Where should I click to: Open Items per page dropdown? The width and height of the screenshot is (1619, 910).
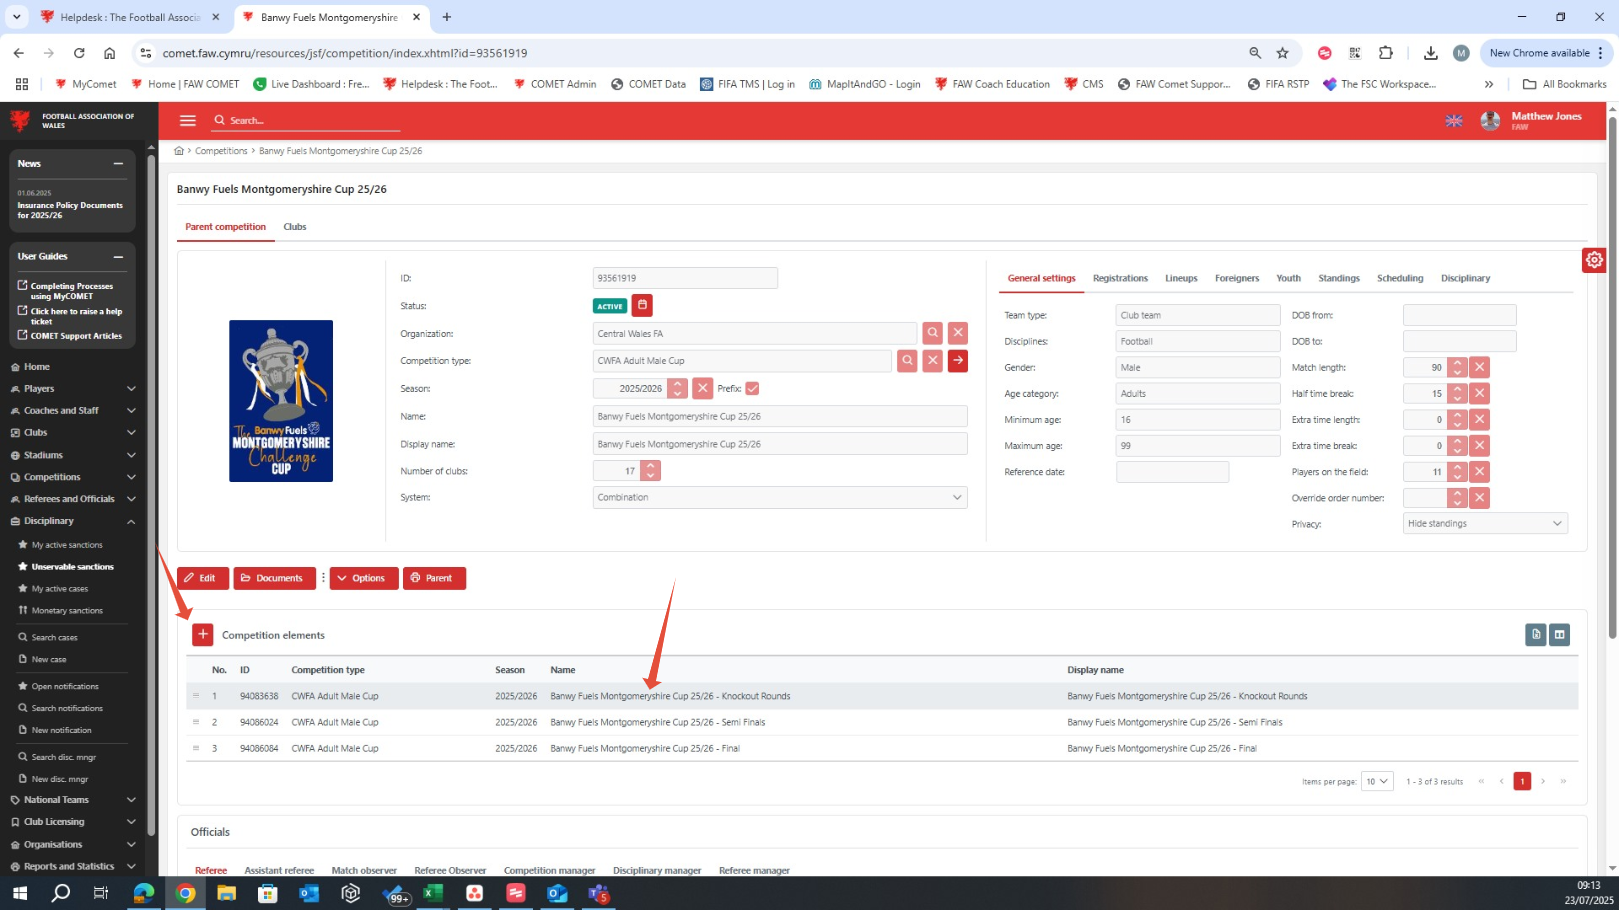pyautogui.click(x=1377, y=781)
